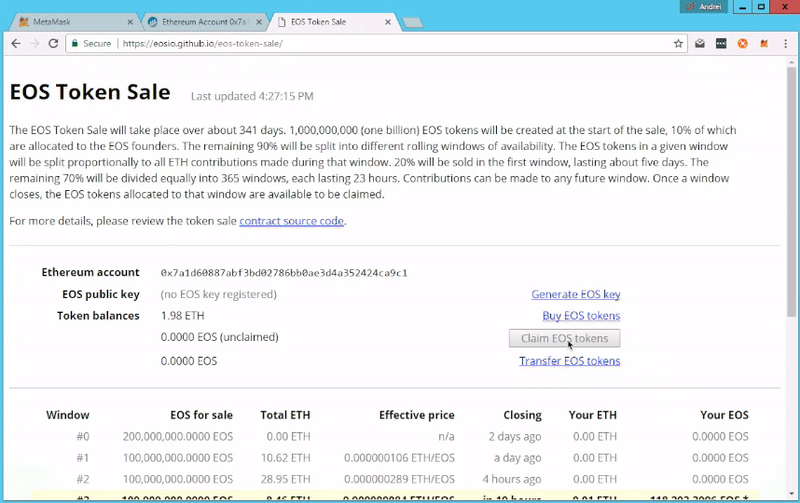Viewport: 800px width, 503px height.
Task: Click the EOS Token Sale heading
Action: click(x=90, y=92)
